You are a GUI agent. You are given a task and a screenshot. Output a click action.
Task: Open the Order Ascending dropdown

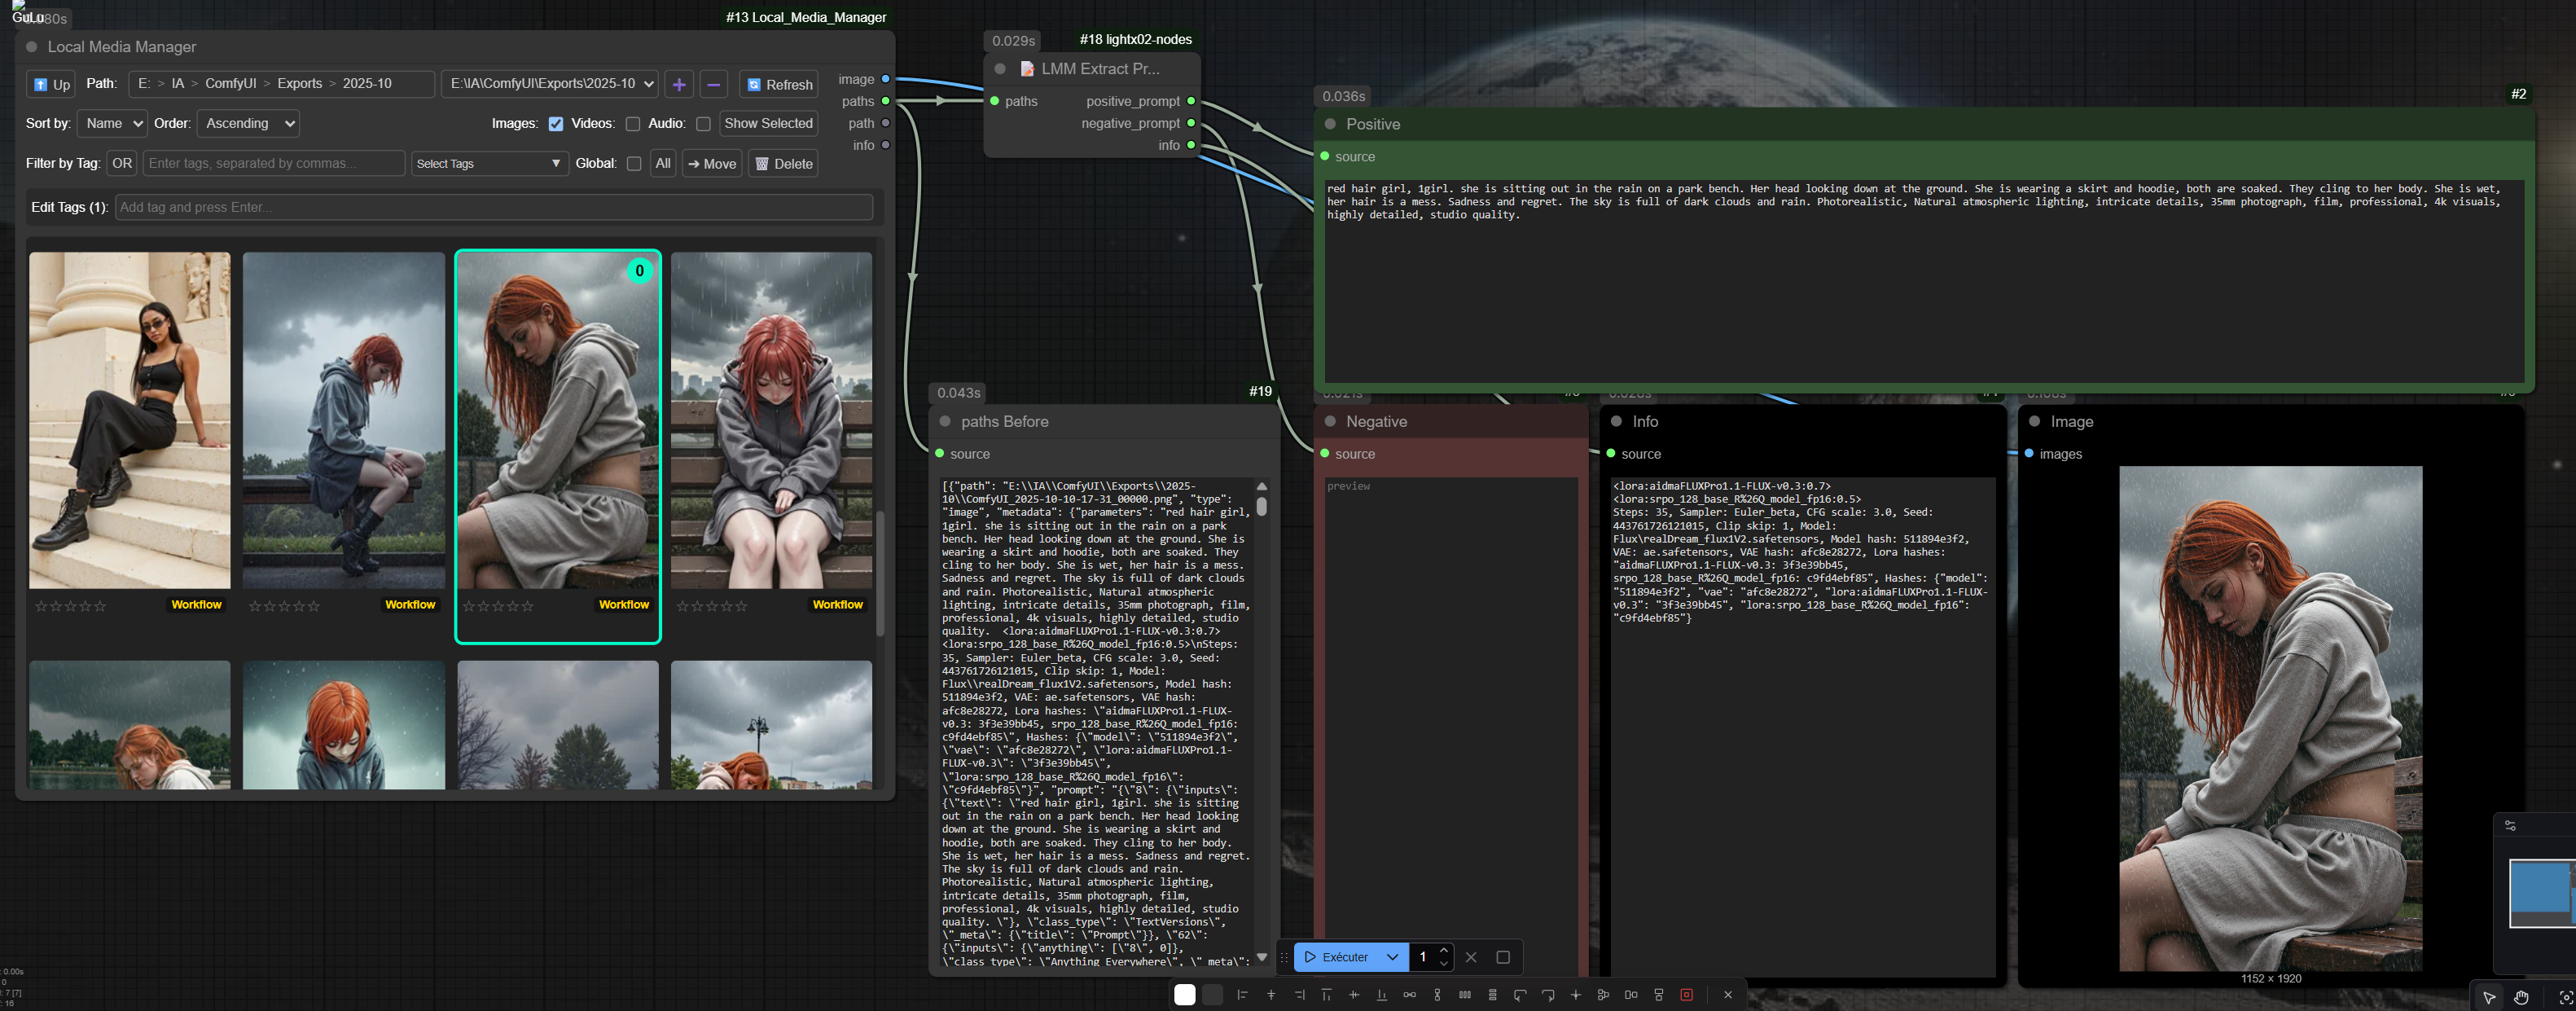[x=248, y=124]
